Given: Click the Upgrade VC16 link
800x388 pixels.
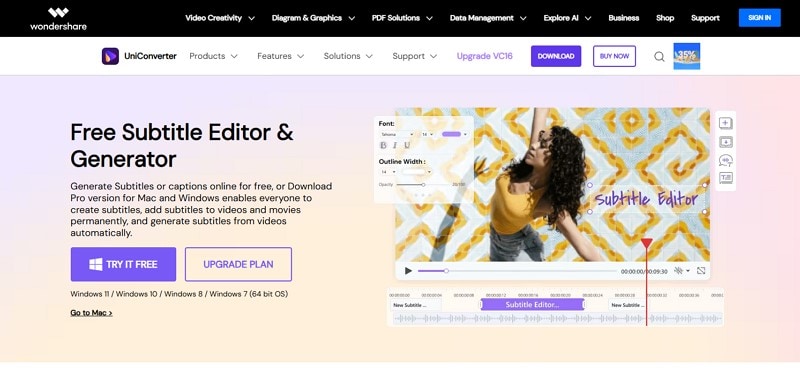Looking at the screenshot, I should point(485,56).
